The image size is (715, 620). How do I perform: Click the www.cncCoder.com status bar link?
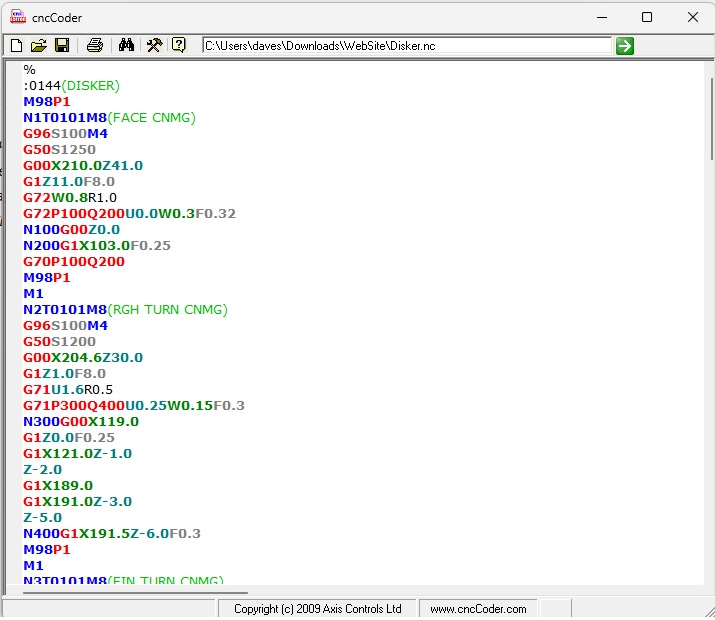[x=478, y=608]
